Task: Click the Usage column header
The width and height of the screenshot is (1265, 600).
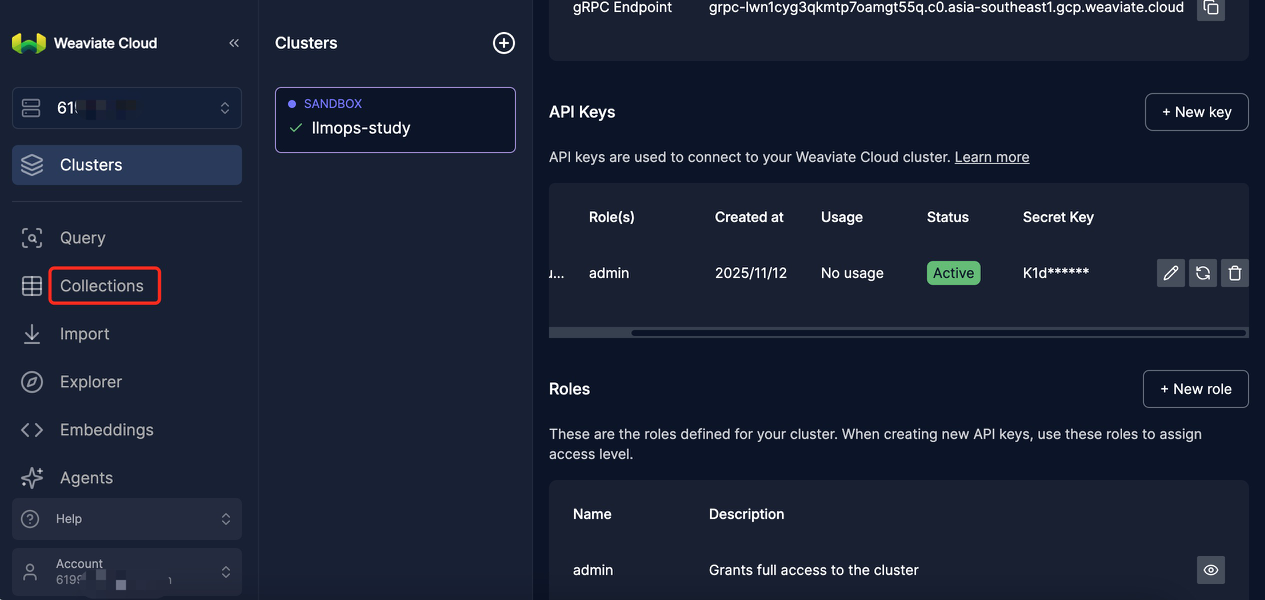Action: [842, 217]
